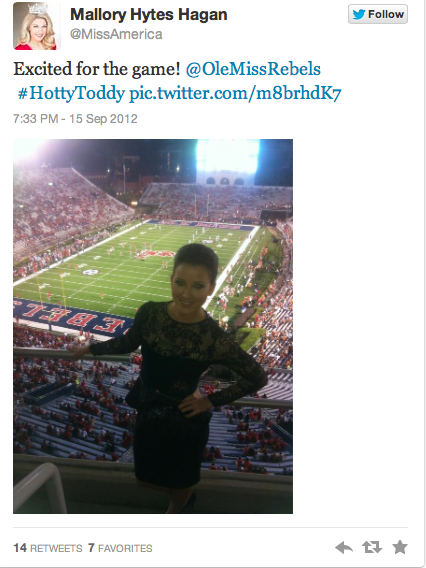Open the #HottyToddy hashtag link
Viewport: 426px width, 568px height.
click(71, 93)
